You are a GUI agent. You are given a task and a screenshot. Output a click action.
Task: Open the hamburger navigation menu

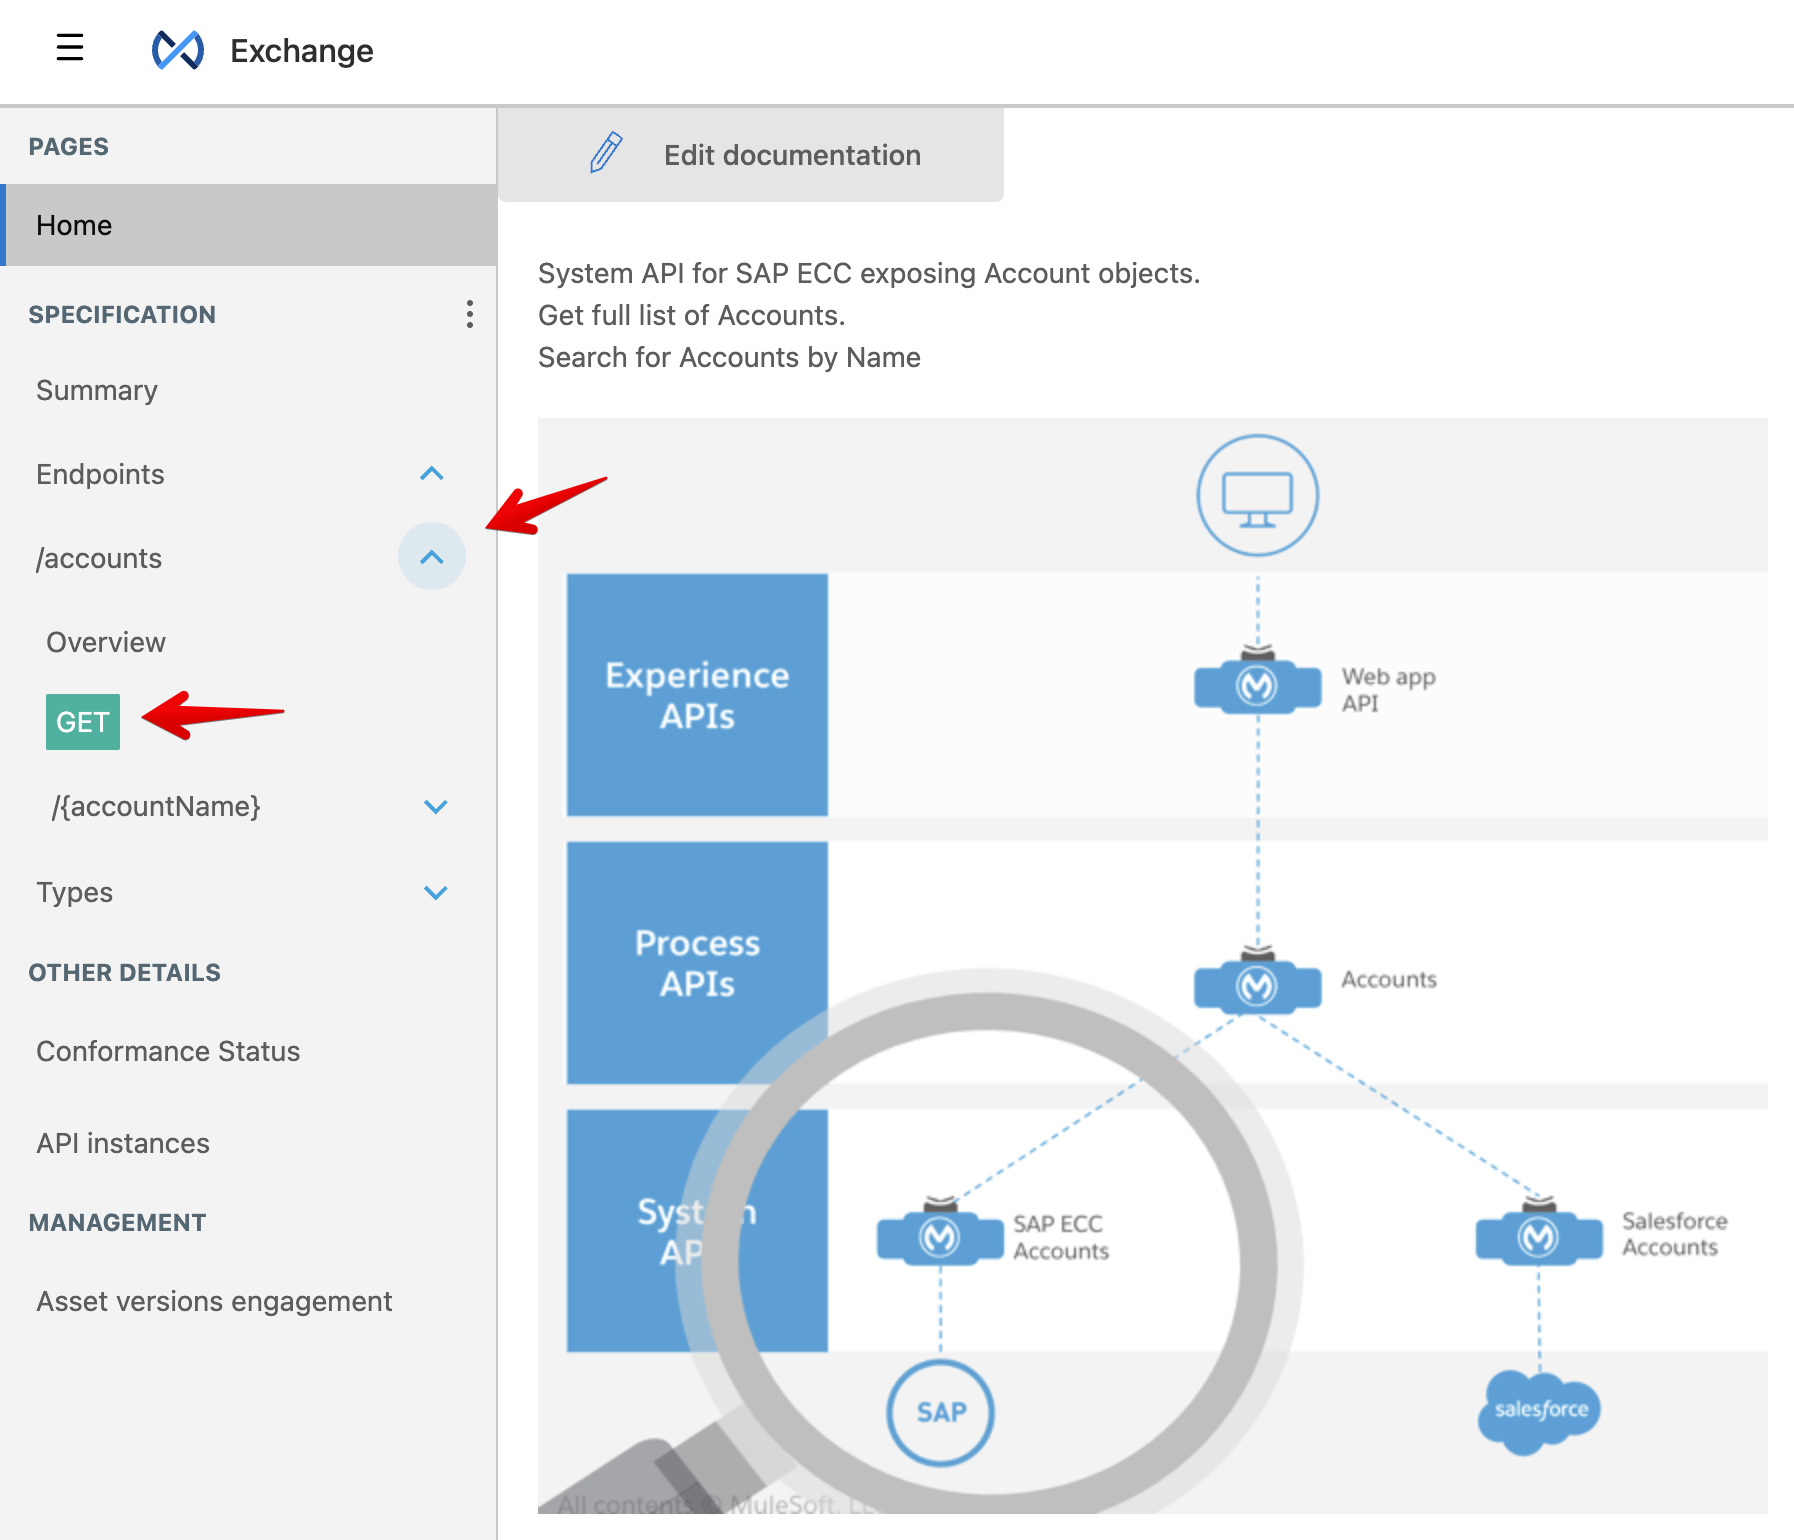(69, 48)
